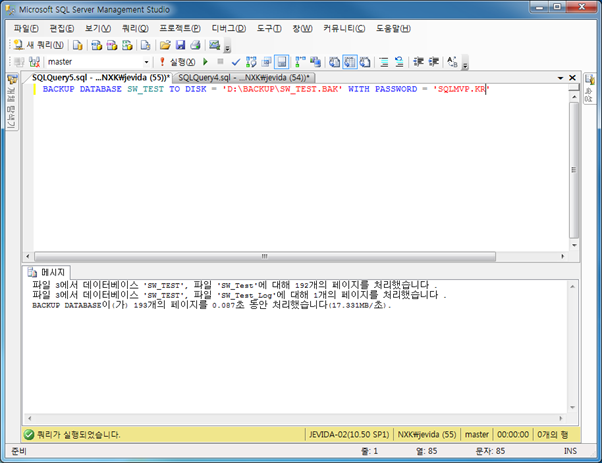Click the Cancel Executing Query stop icon

(x=220, y=61)
